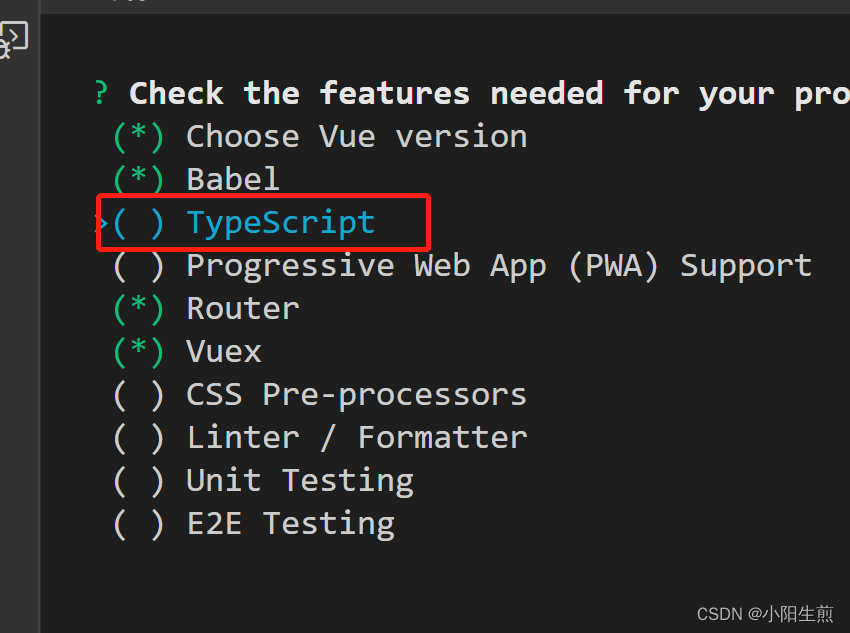The width and height of the screenshot is (850, 633).
Task: Click the 'Vuex' option label
Action: tap(224, 352)
